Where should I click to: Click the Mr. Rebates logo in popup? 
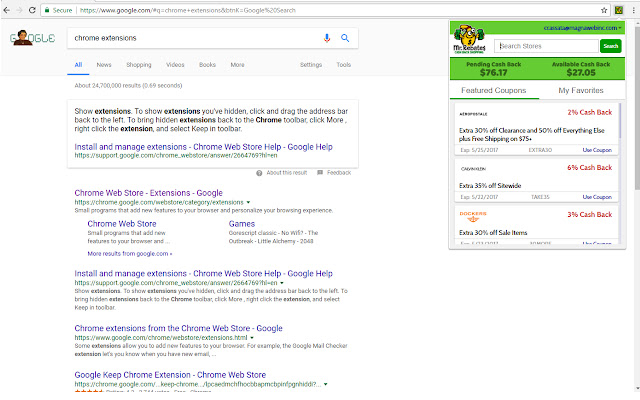[x=469, y=39]
